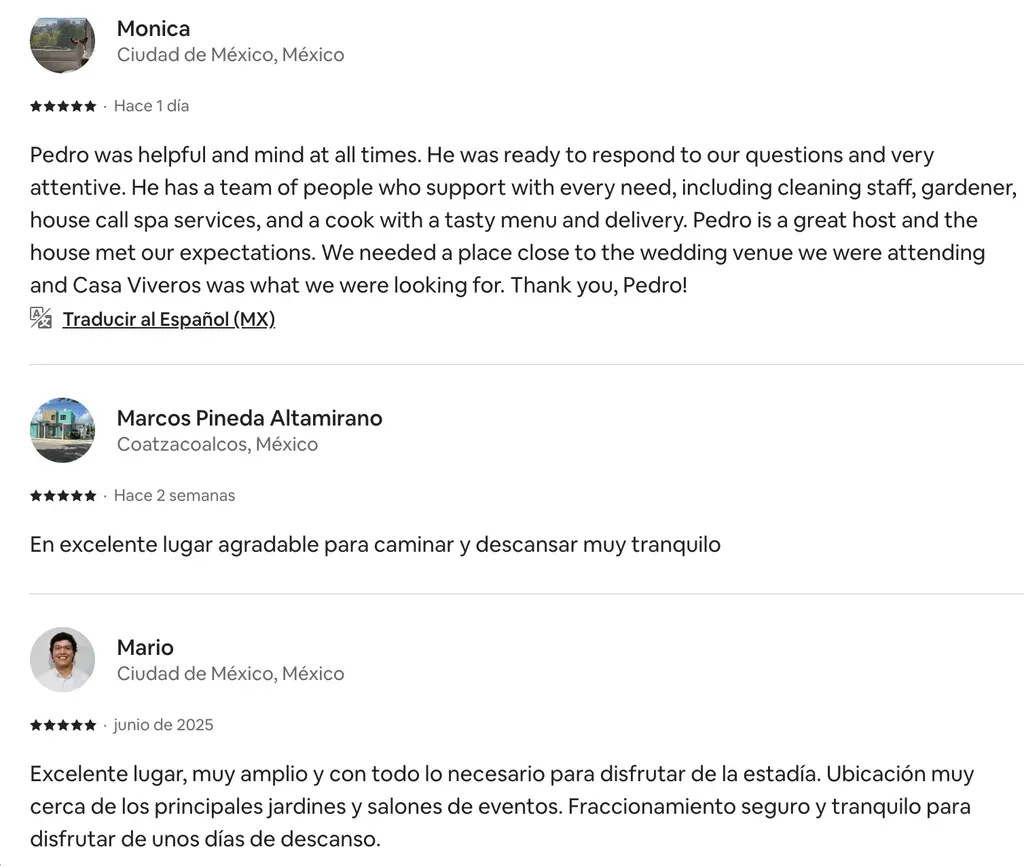Click Marcos's review about excelente lugar agradable
Screen dimensions: 1024x866
click(375, 545)
